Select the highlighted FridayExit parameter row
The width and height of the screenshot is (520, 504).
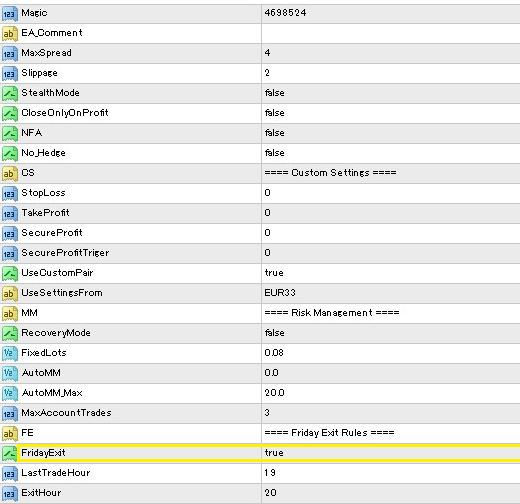(x=260, y=453)
